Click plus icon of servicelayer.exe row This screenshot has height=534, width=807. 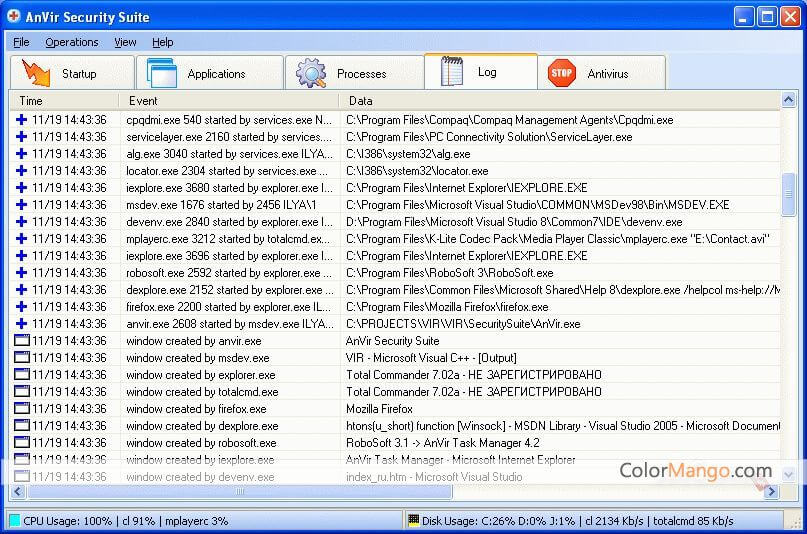click(21, 136)
